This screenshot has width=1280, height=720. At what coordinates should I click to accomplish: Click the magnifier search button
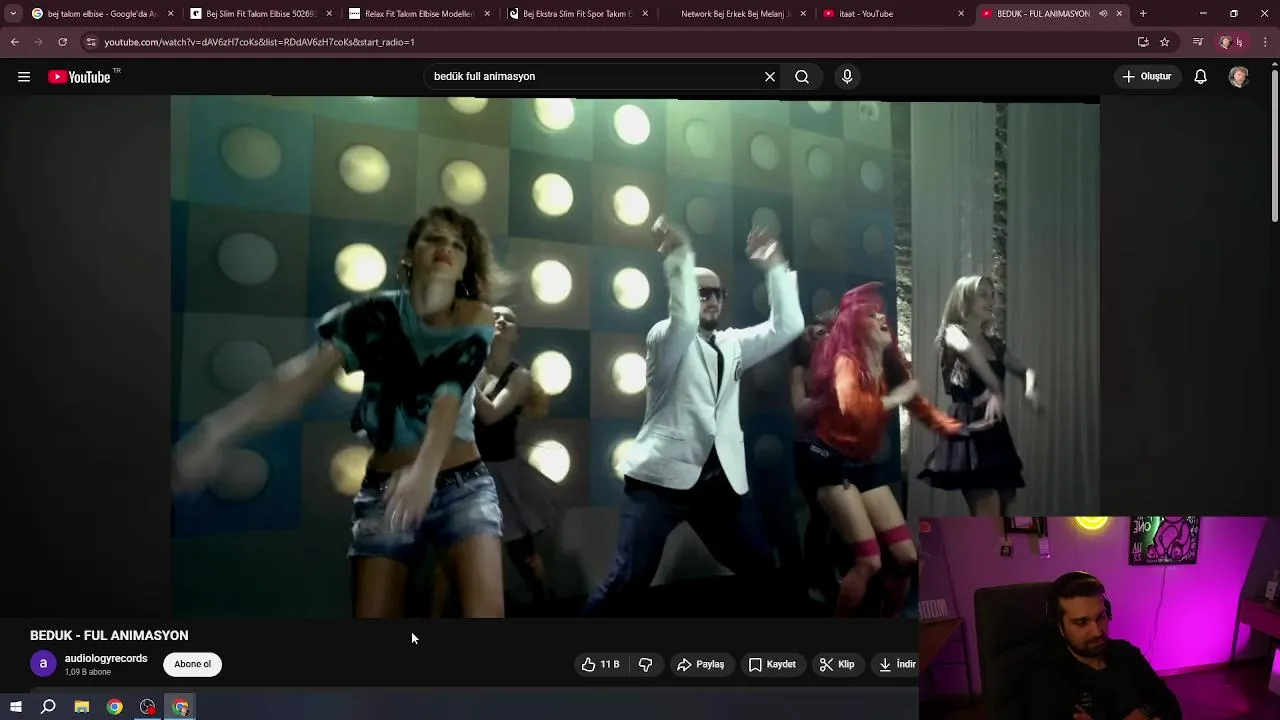coord(802,77)
